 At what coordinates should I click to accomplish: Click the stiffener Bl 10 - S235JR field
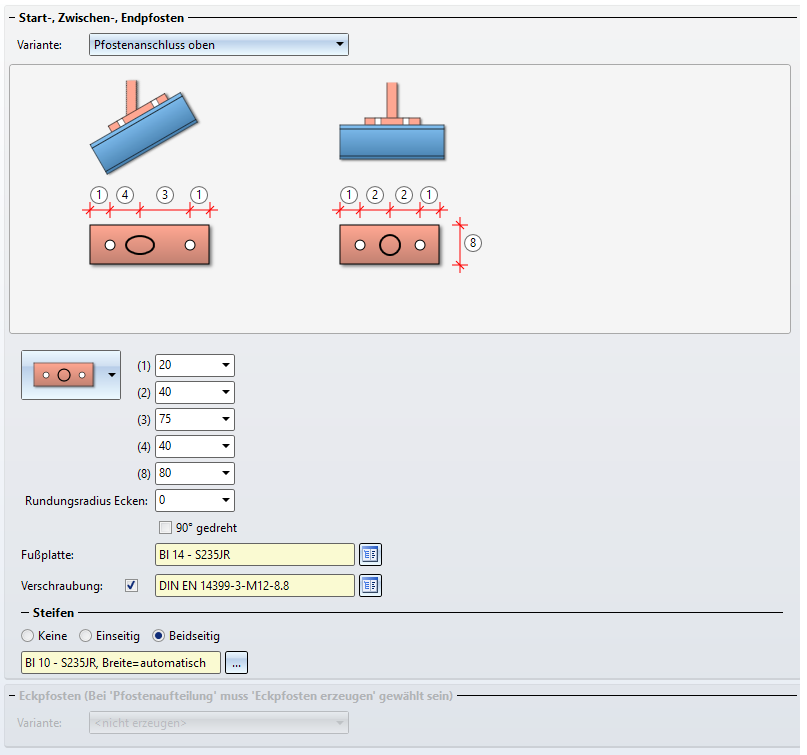(x=120, y=662)
